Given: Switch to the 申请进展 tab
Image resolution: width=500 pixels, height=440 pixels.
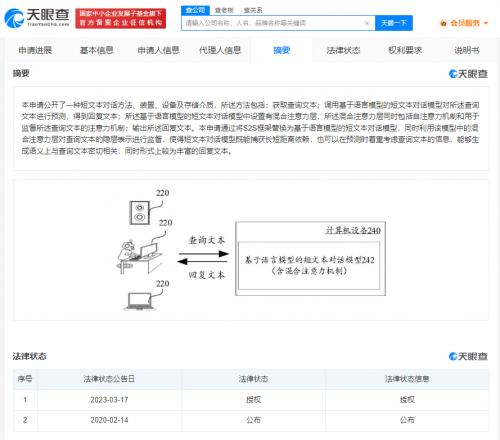Looking at the screenshot, I should coord(35,50).
